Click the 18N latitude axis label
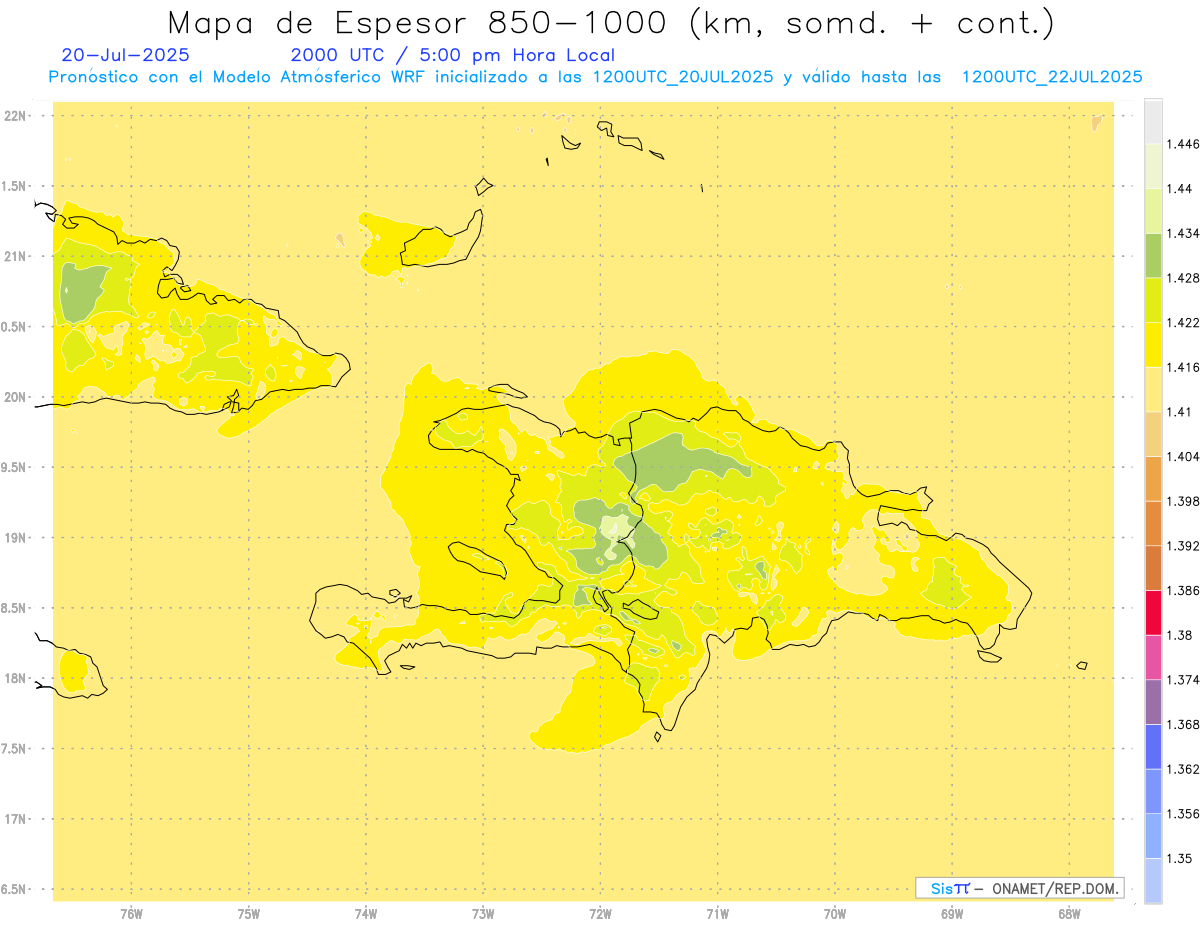Viewport: 1200px width, 927px height. [17, 679]
